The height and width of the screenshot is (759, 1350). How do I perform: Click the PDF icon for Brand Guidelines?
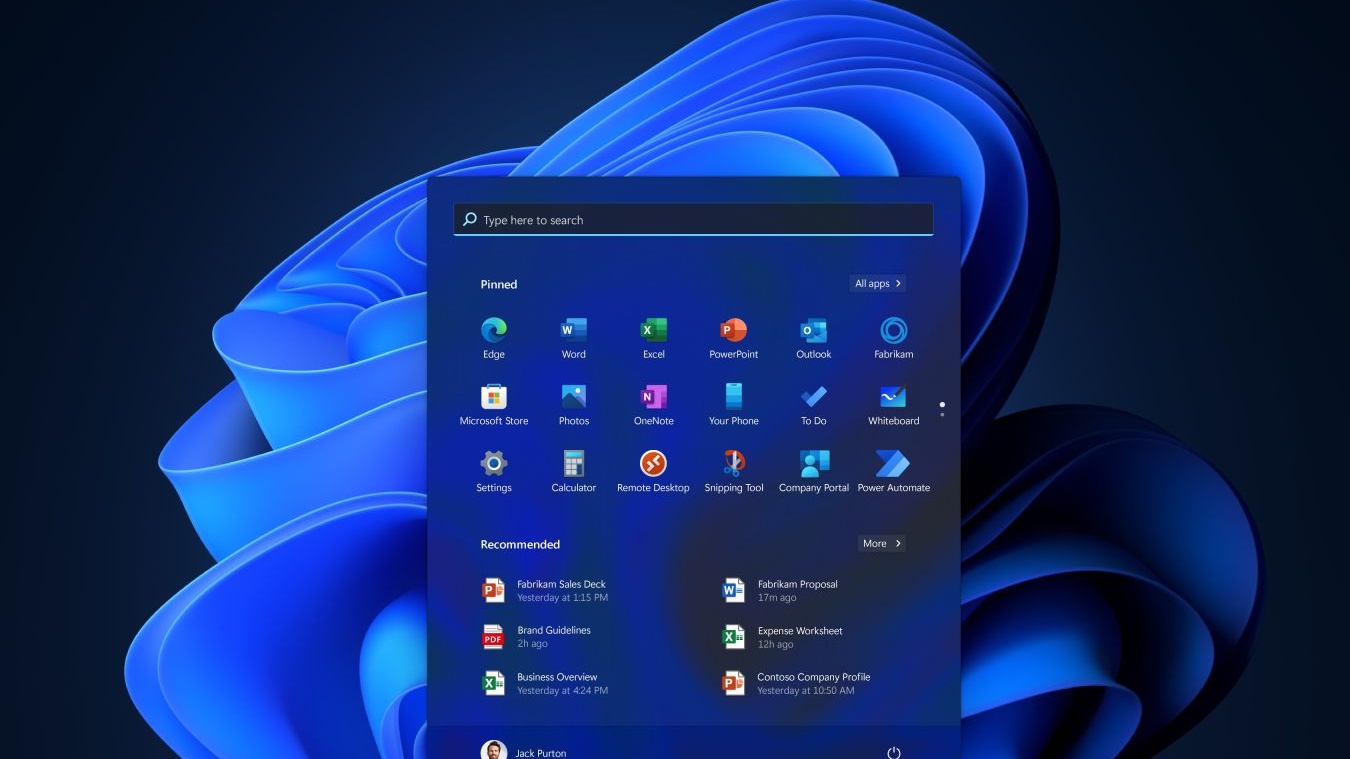493,637
